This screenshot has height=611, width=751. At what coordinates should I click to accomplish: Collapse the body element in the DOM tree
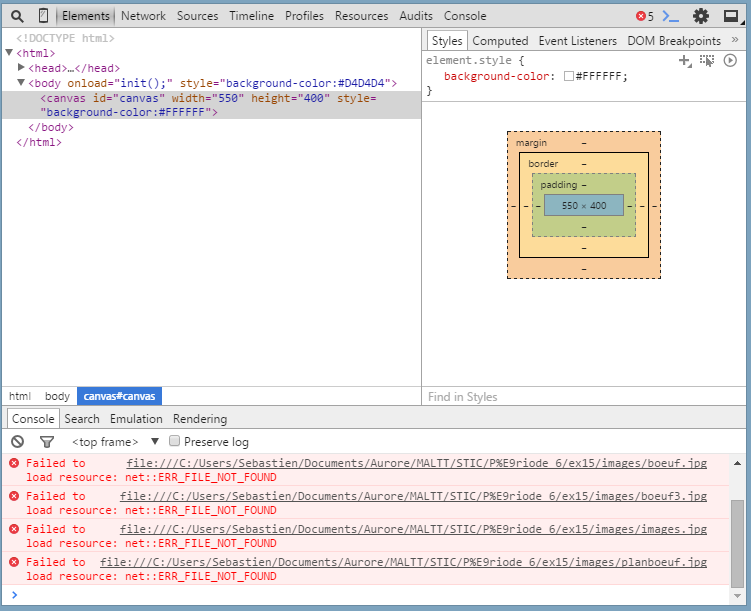pyautogui.click(x=22, y=83)
